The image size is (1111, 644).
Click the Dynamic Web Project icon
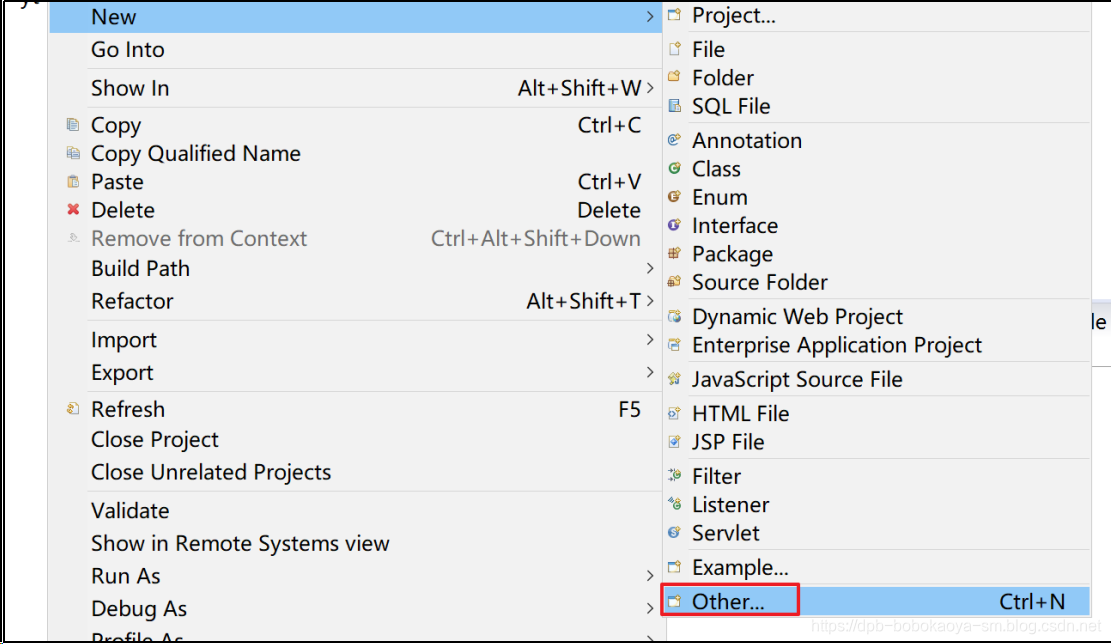click(675, 316)
